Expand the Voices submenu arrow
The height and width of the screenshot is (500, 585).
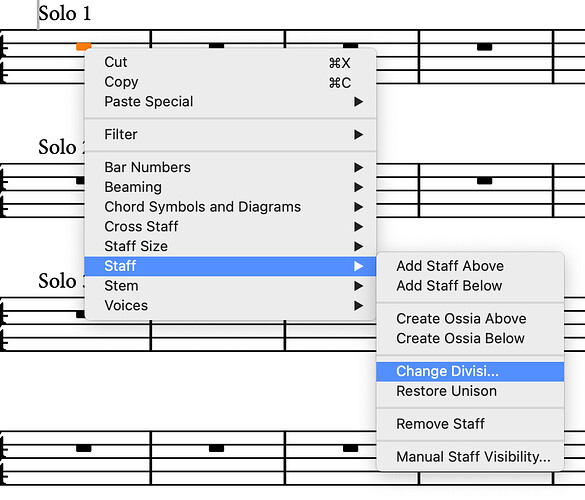click(359, 306)
